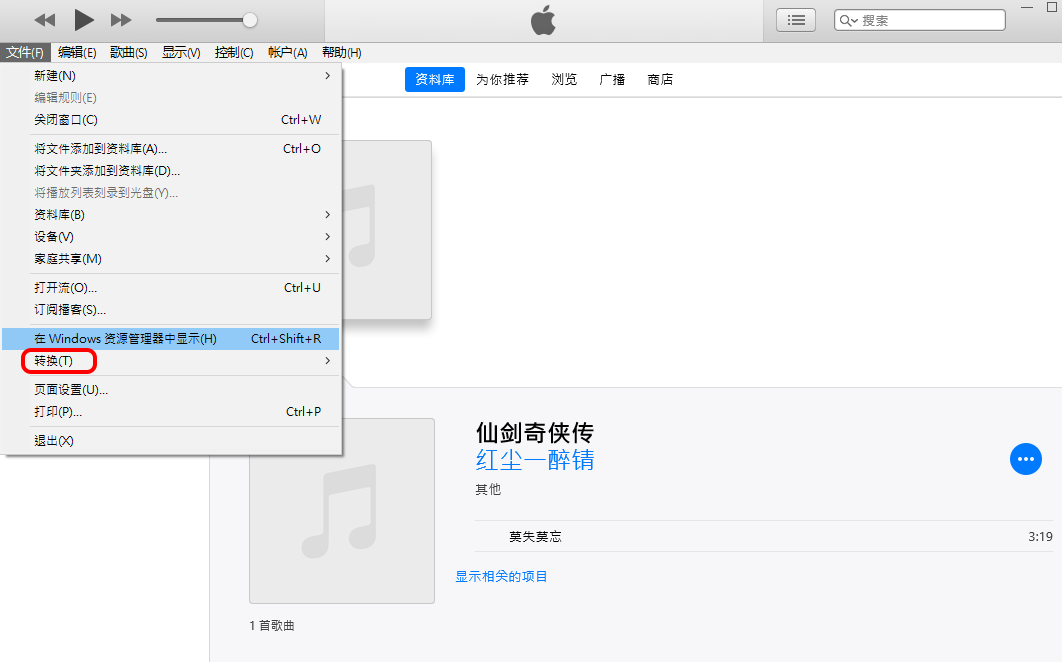Click the song duration 3:19
1062x662 pixels.
(x=1040, y=537)
